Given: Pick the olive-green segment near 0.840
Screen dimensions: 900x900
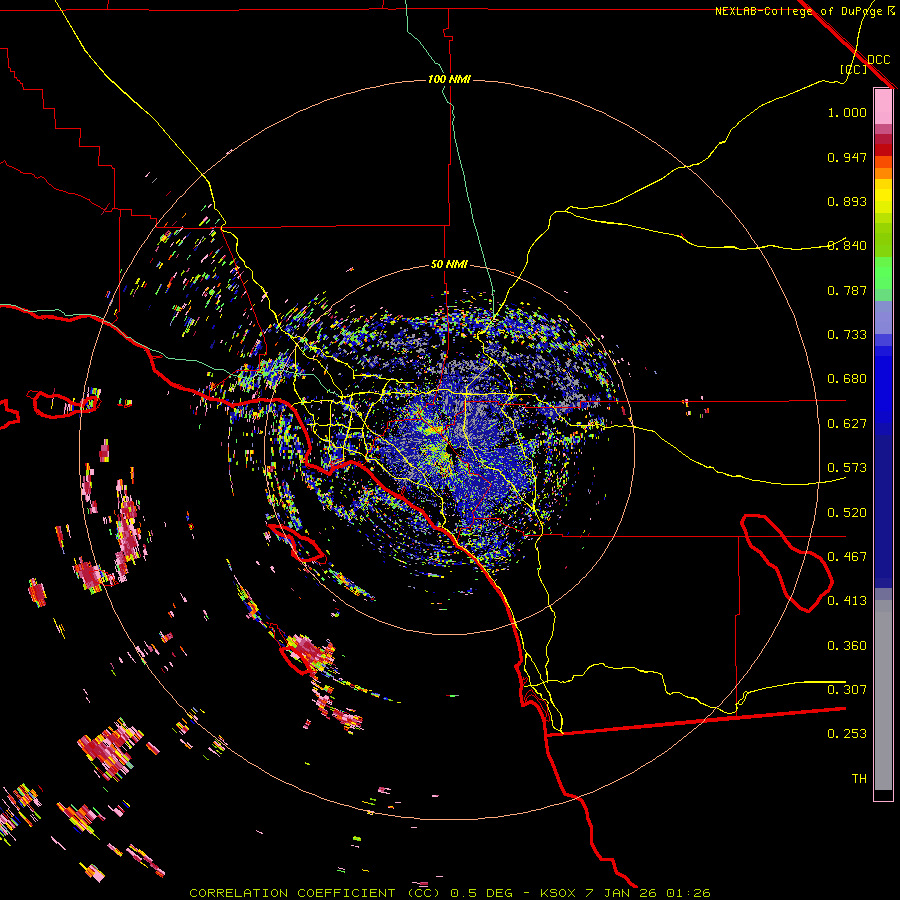Looking at the screenshot, I should 883,239.
